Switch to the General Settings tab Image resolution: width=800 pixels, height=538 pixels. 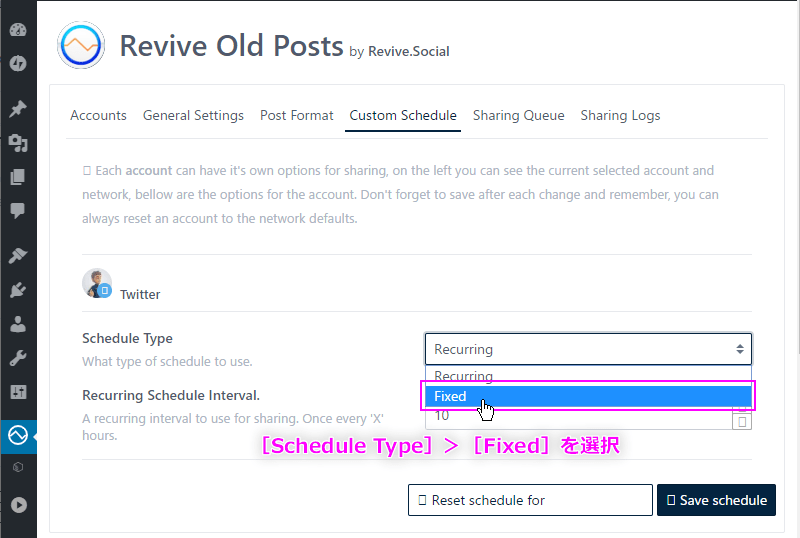coord(193,115)
